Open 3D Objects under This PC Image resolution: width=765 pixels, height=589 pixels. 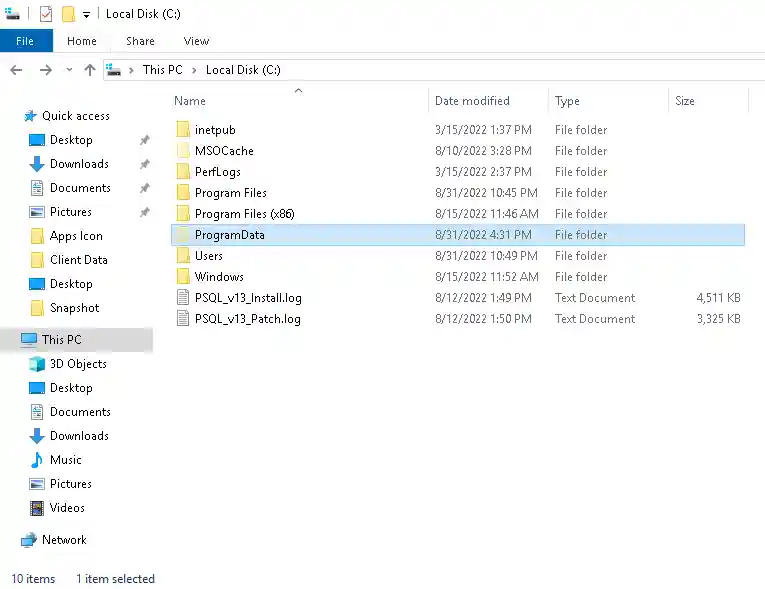pos(78,364)
